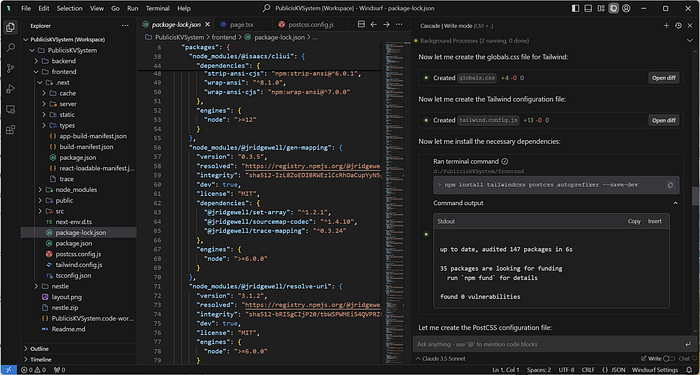Open the Terminal menu
This screenshot has width=700, height=375.
click(x=158, y=8)
